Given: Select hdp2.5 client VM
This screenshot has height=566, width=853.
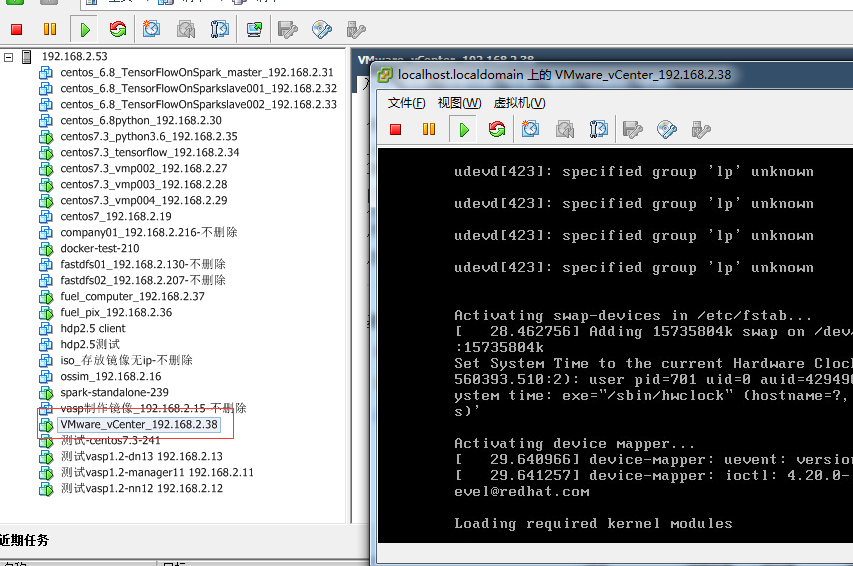Looking at the screenshot, I should coord(92,329).
